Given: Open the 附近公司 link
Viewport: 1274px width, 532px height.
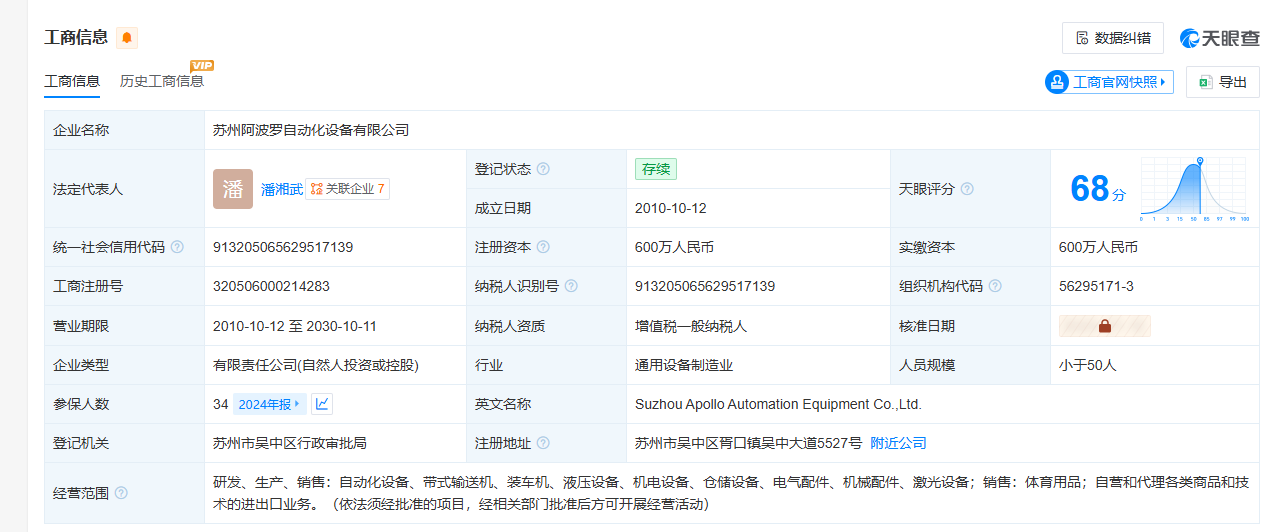Looking at the screenshot, I should pos(898,443).
